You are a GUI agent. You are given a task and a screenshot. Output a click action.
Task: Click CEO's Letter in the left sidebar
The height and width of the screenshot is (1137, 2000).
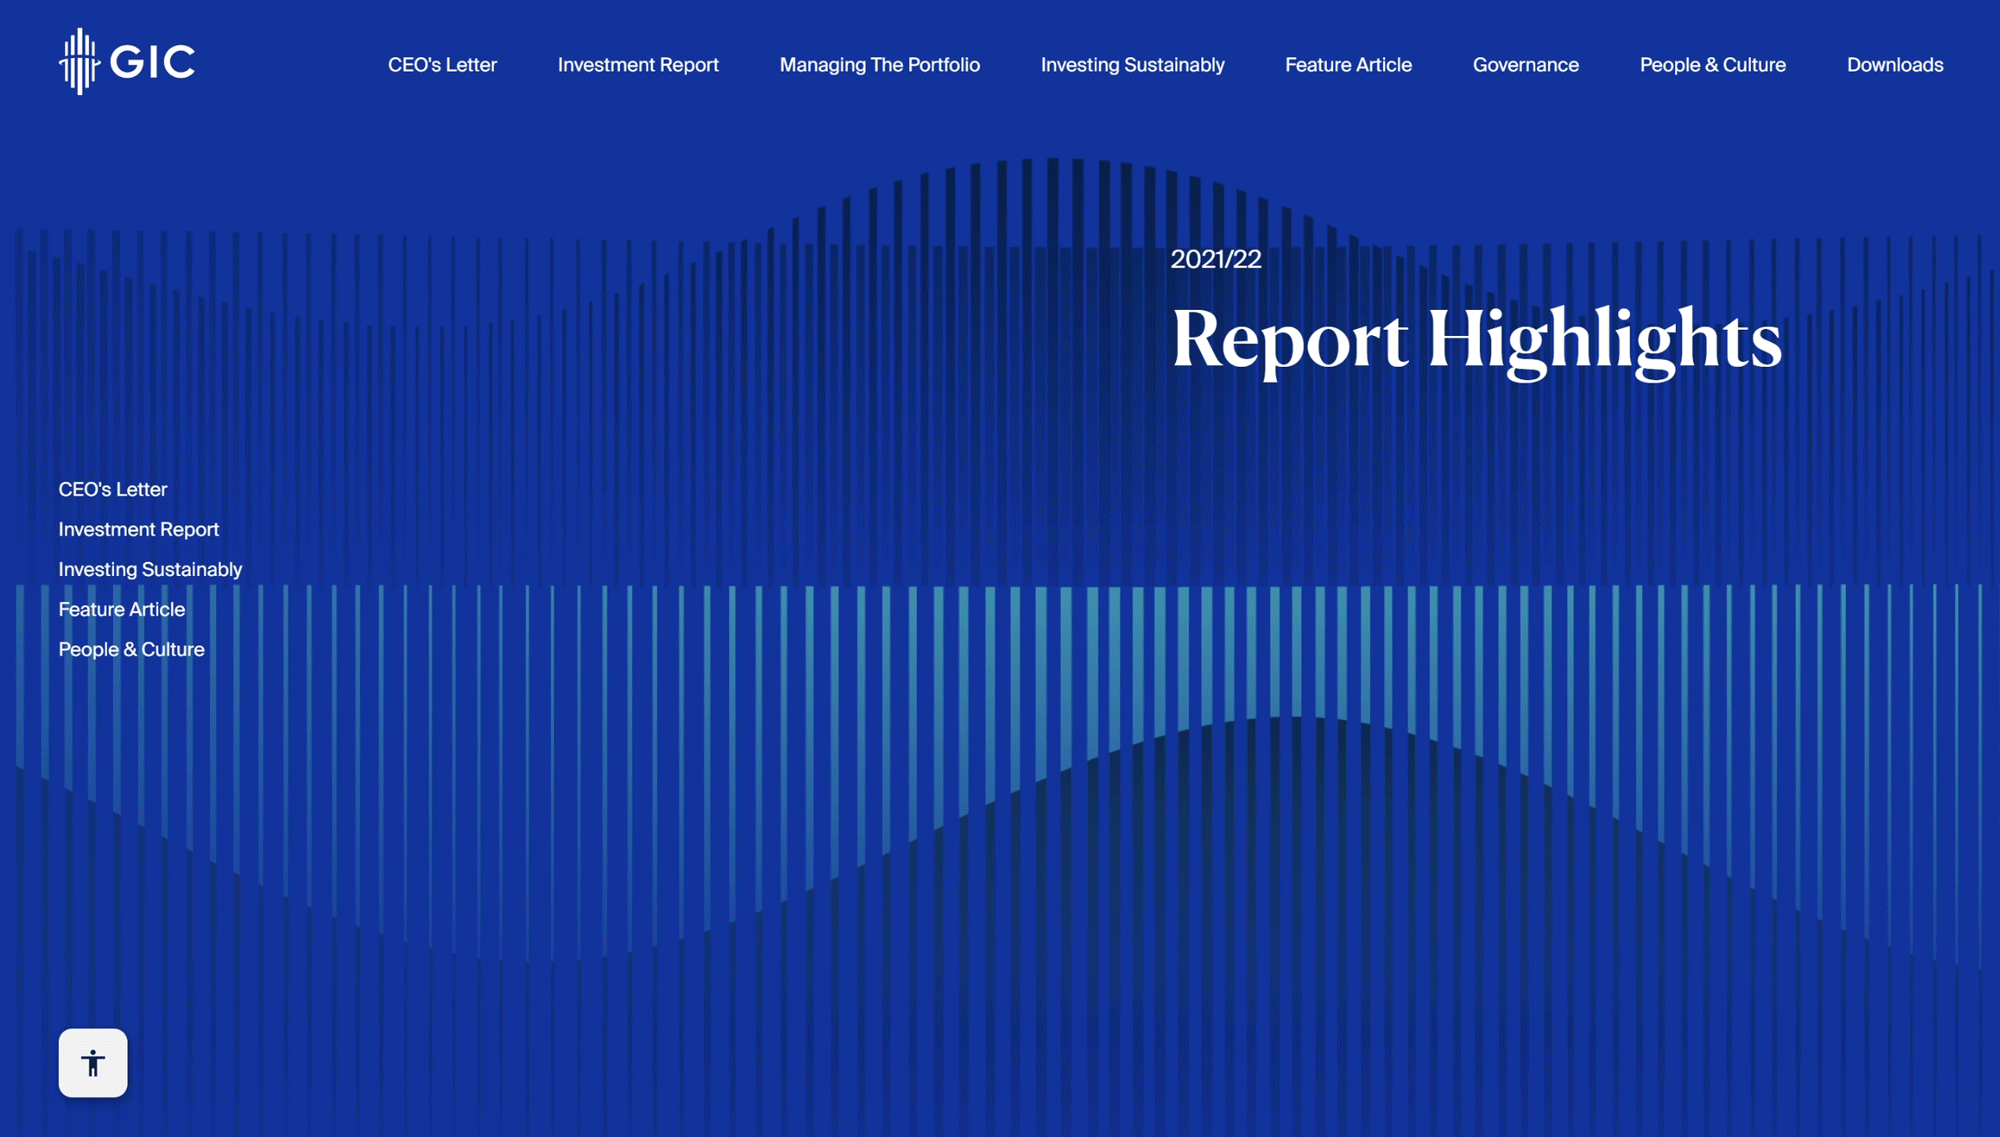tap(112, 489)
